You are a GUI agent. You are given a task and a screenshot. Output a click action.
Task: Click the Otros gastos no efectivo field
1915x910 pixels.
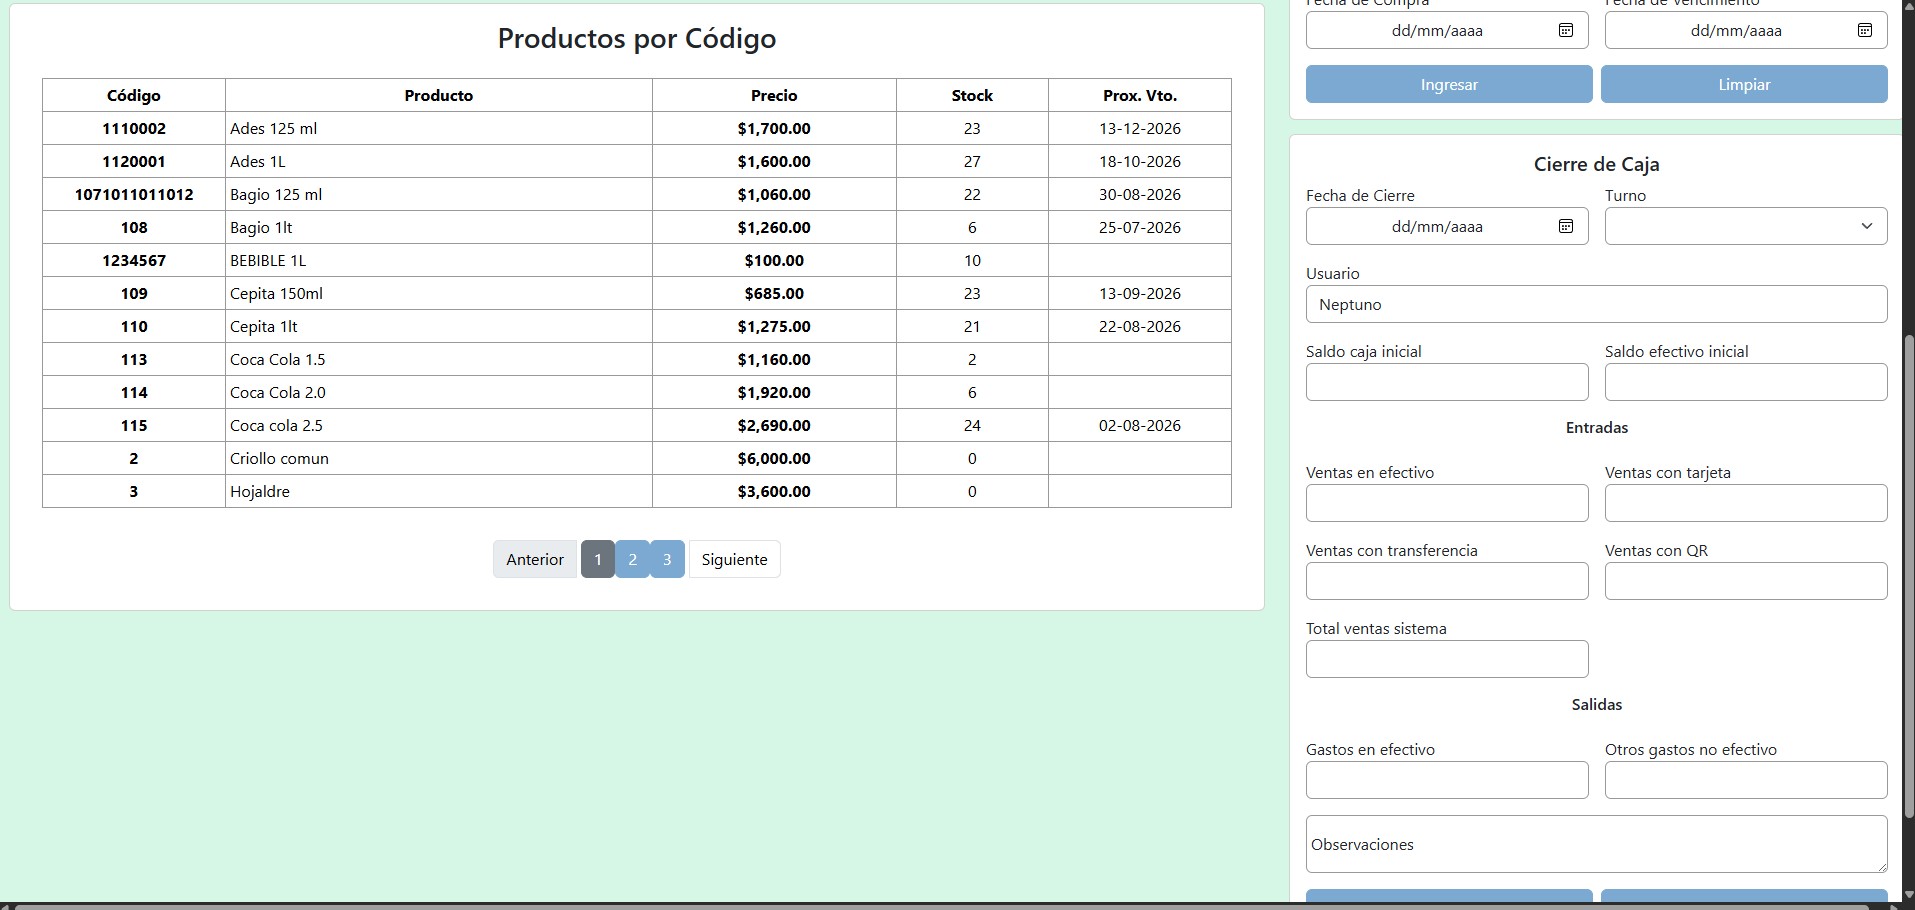[x=1746, y=780]
